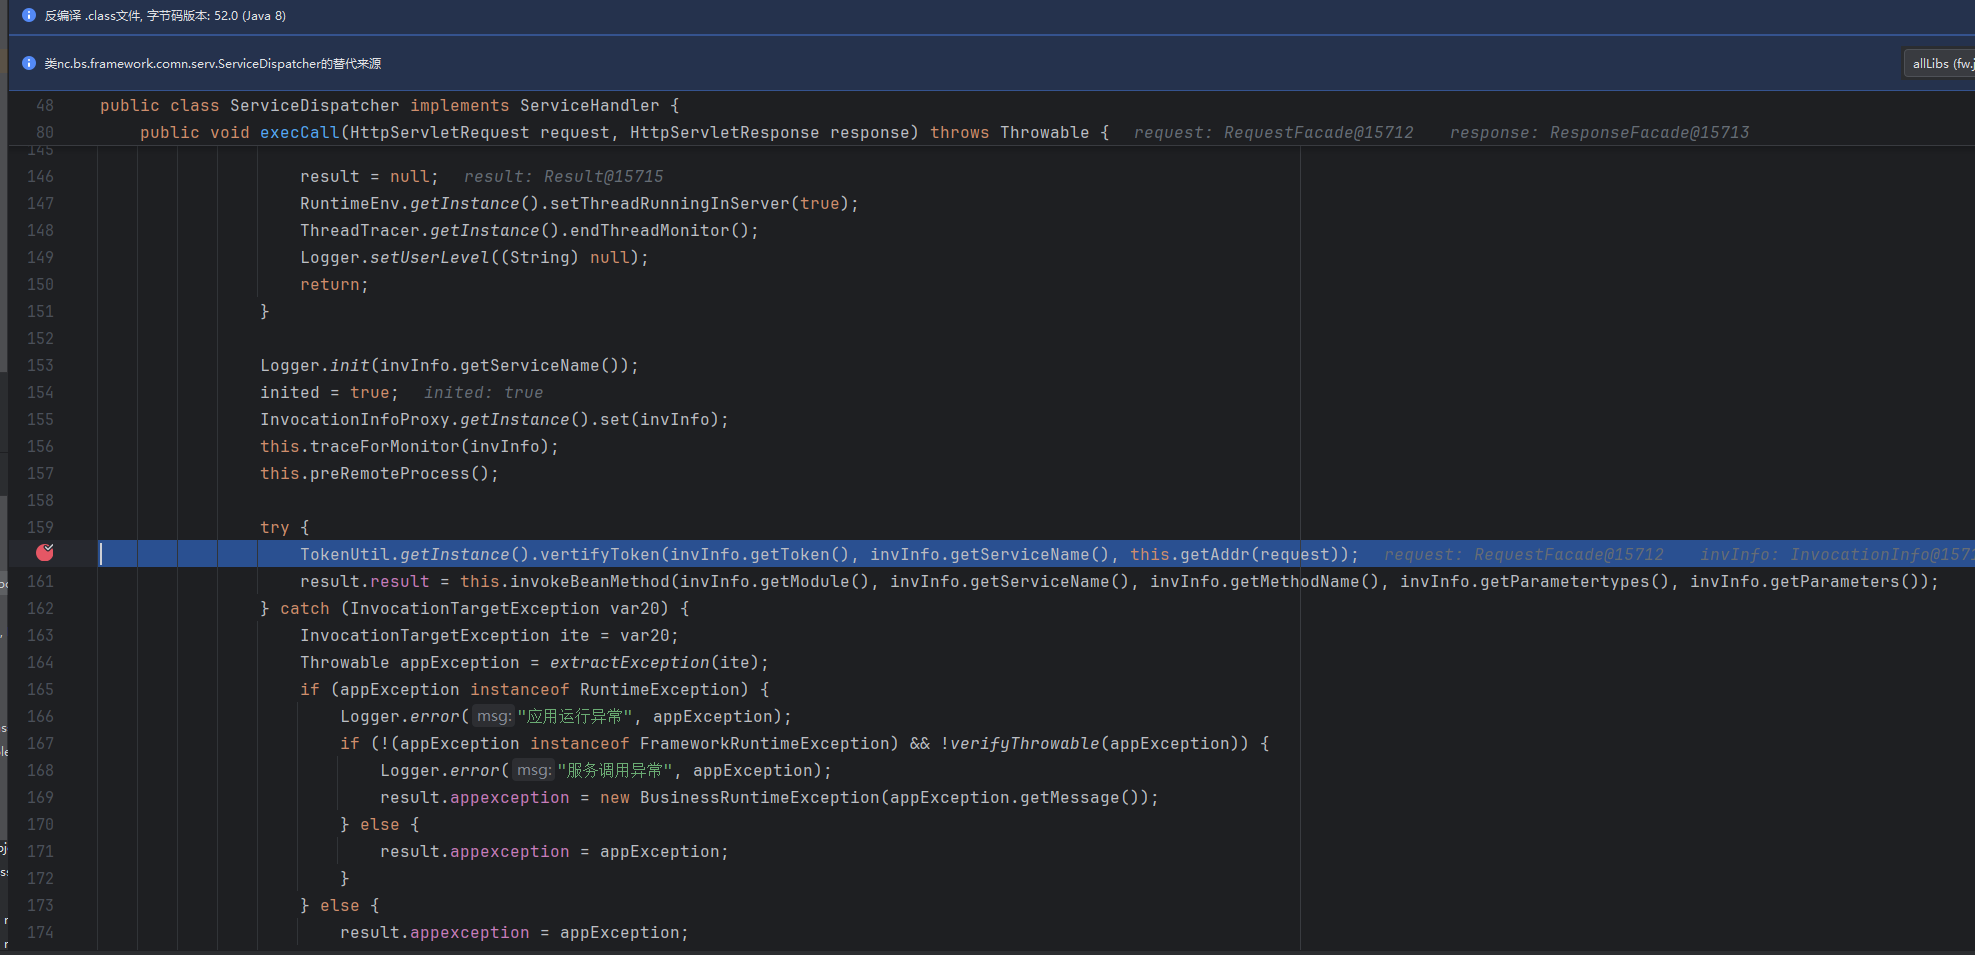The height and width of the screenshot is (955, 1975).
Task: Click inline value ResponseFacade@15713
Action: [x=1599, y=132]
